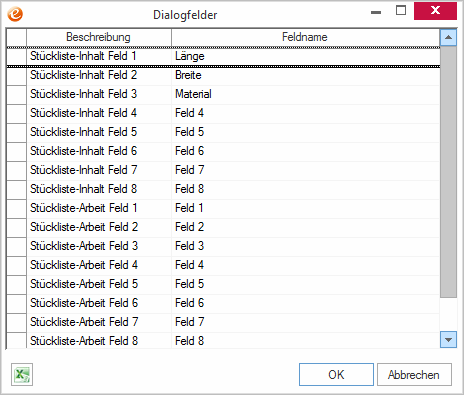Image resolution: width=464 pixels, height=395 pixels.
Task: Close the Dialogfelder dialog
Action: coord(435,11)
